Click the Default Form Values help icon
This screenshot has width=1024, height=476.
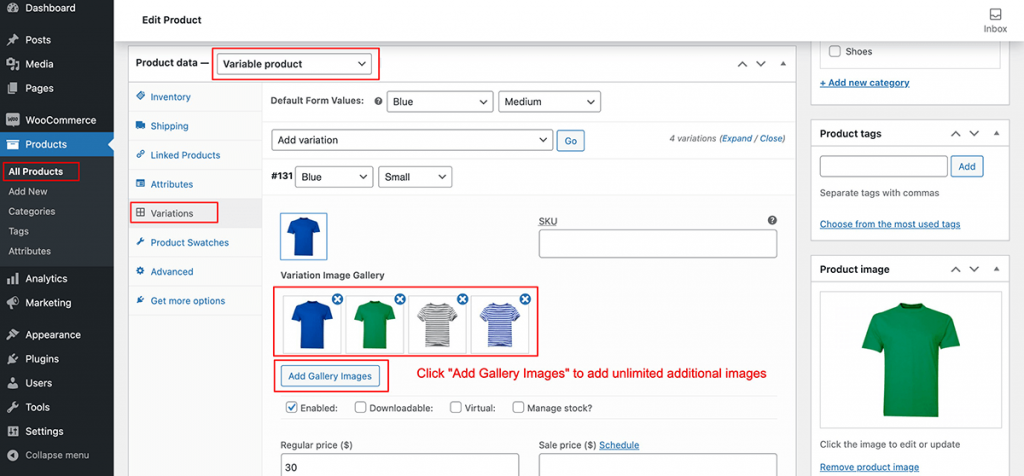click(x=377, y=102)
